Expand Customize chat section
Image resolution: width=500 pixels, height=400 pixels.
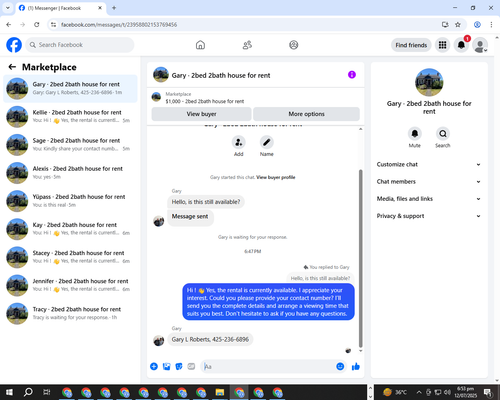[x=429, y=164]
